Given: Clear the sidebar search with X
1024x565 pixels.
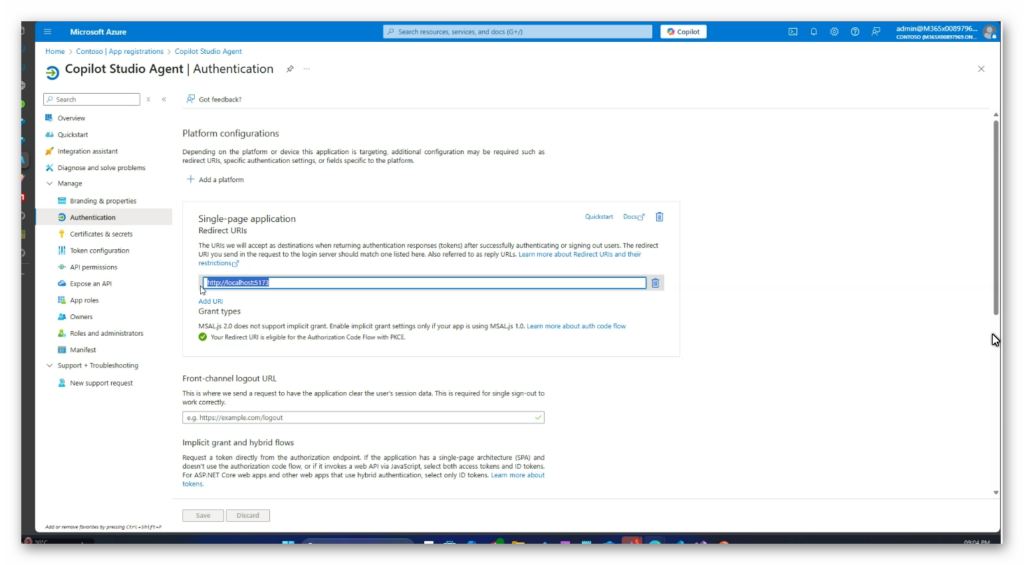Looking at the screenshot, I should pos(148,99).
